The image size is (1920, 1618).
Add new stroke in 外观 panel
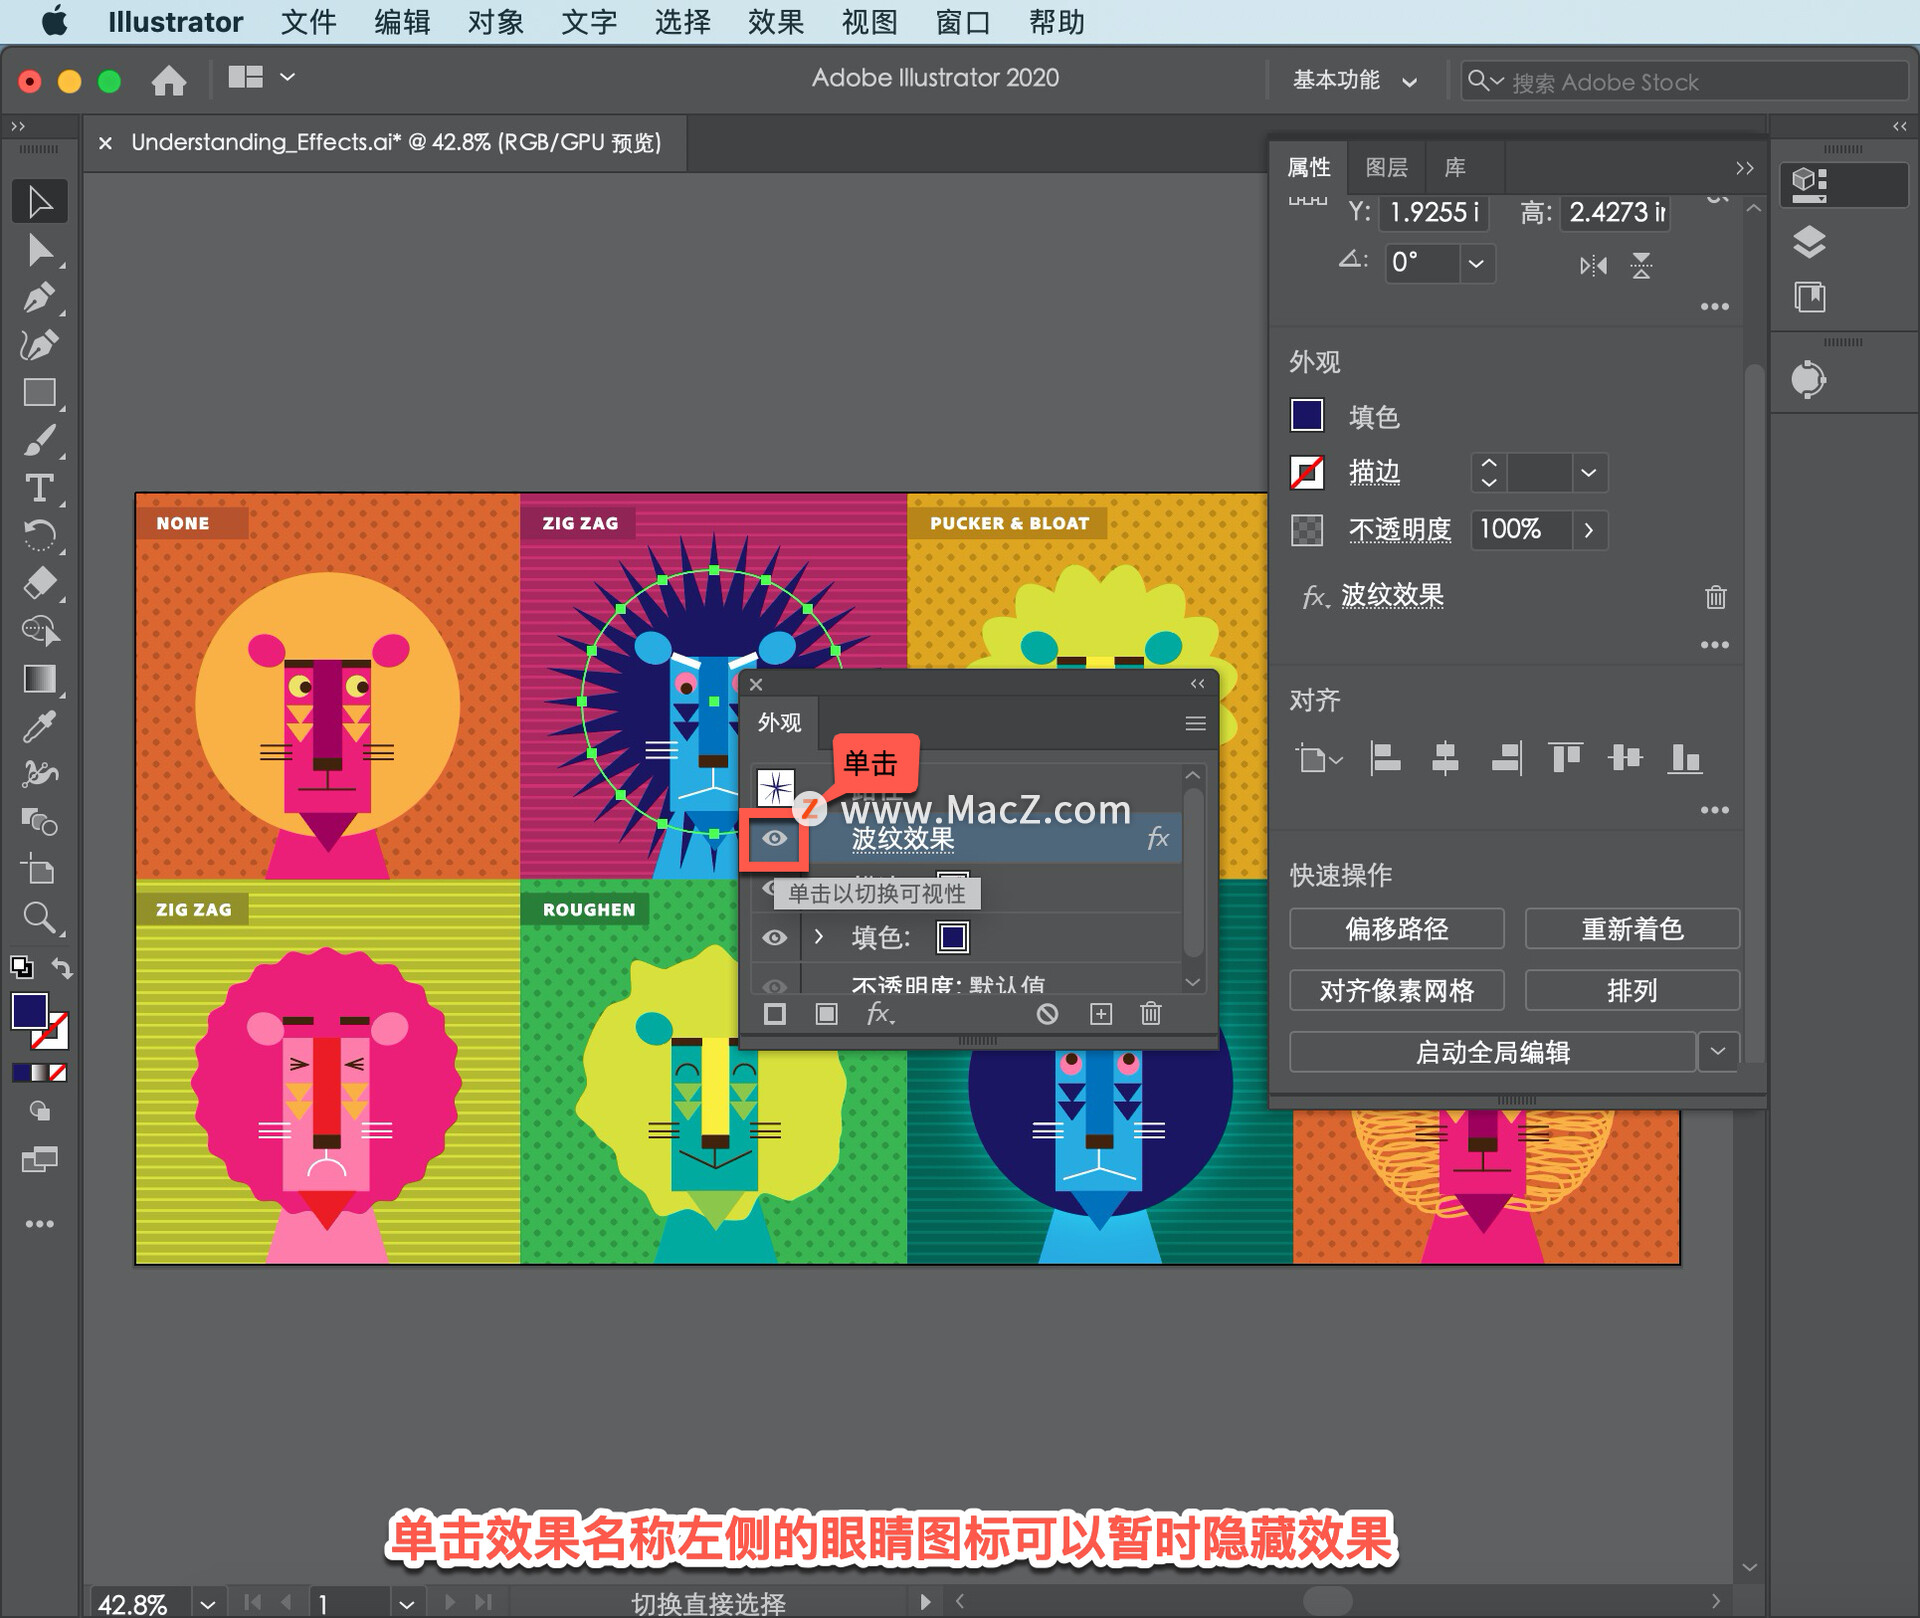pyautogui.click(x=775, y=1014)
